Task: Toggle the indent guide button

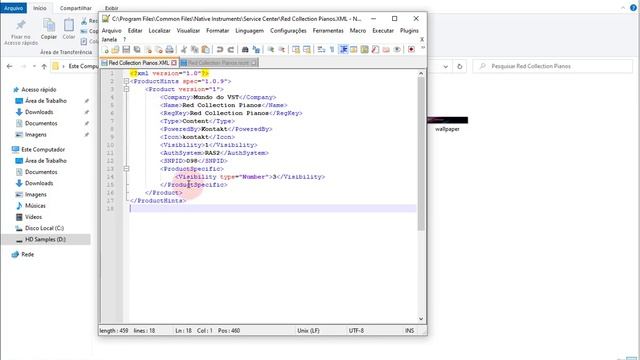Action: click(x=343, y=50)
